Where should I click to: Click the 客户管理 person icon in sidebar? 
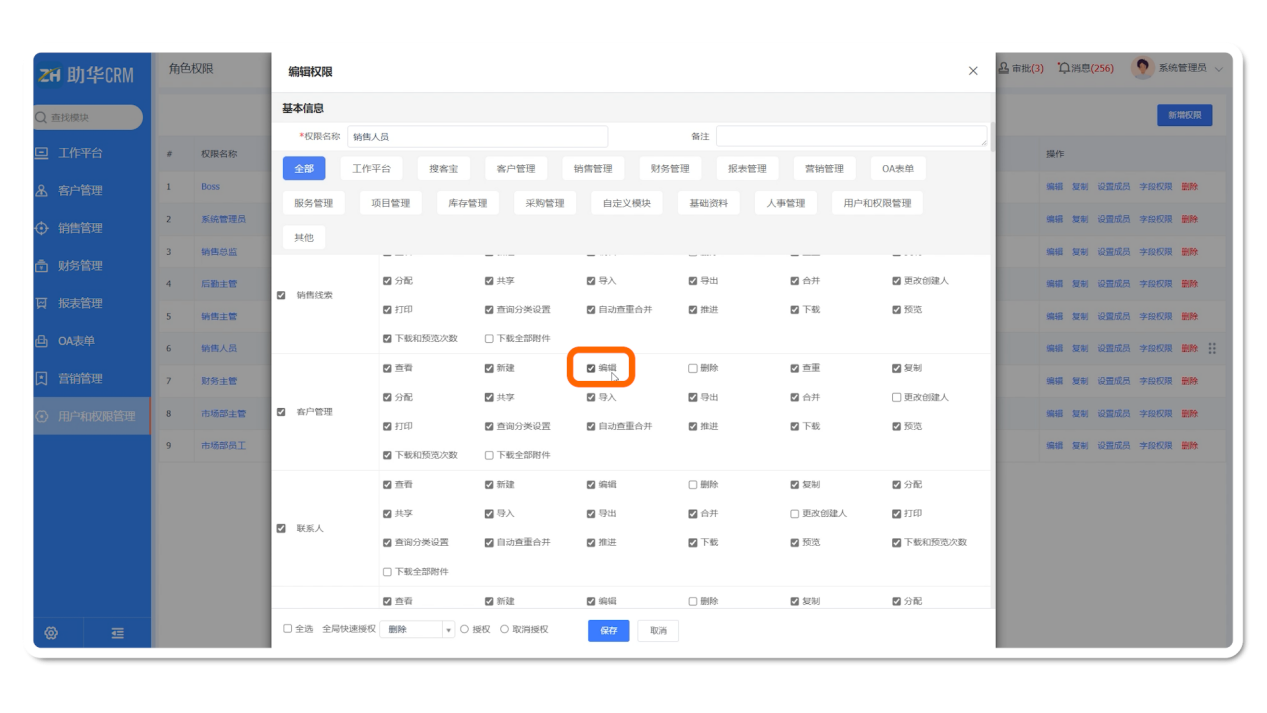(x=42, y=191)
